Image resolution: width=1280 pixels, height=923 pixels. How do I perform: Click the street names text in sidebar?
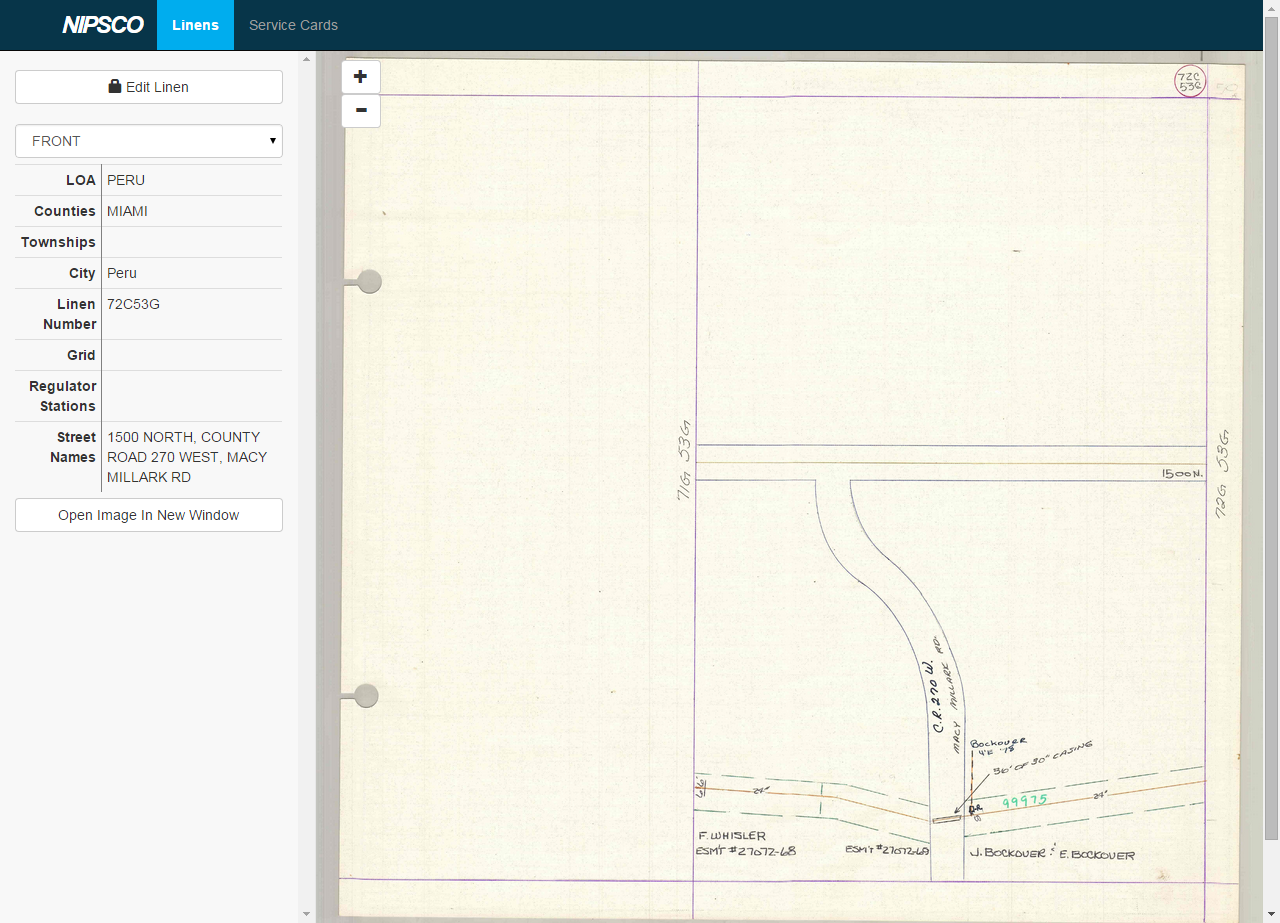[x=187, y=457]
